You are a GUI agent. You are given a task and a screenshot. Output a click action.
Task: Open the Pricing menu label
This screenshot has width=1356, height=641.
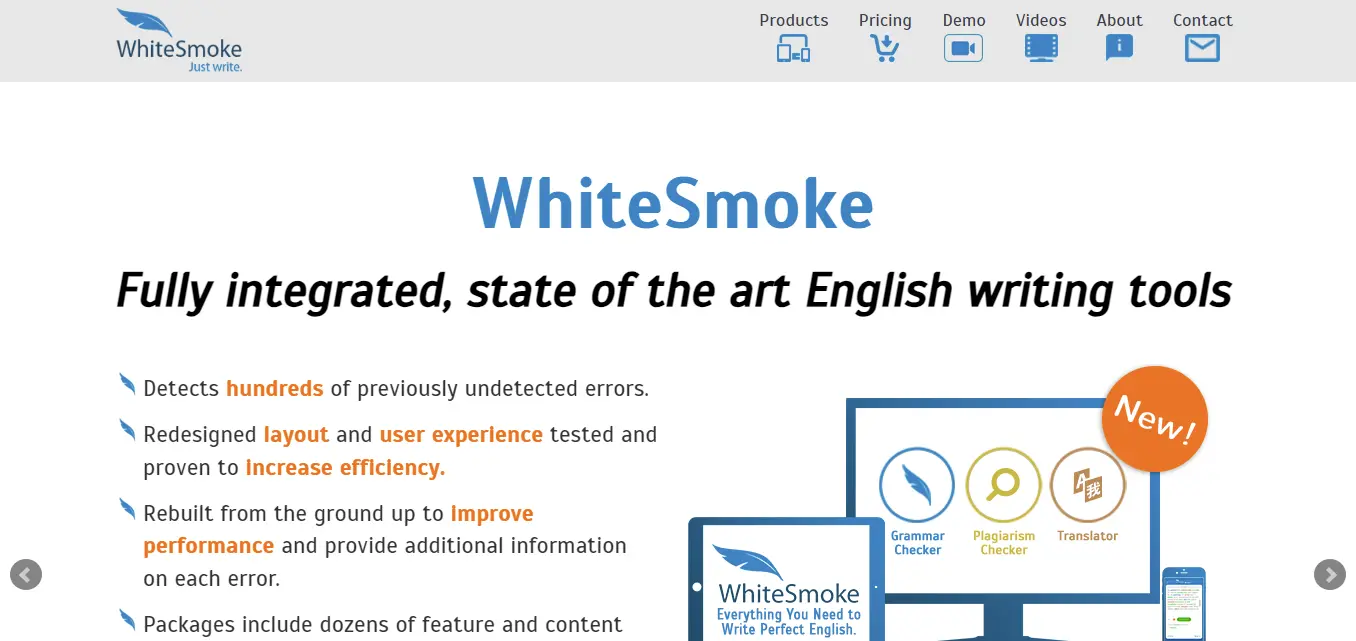click(885, 20)
